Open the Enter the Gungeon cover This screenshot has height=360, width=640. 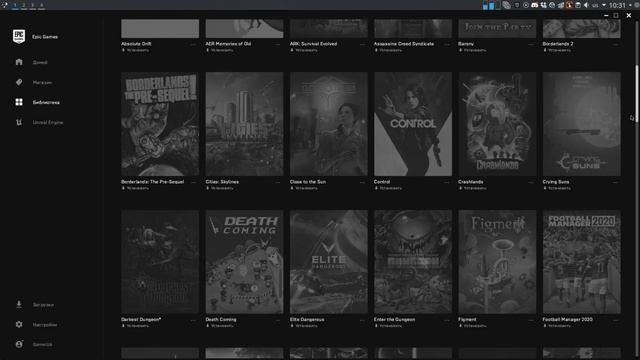(413, 262)
